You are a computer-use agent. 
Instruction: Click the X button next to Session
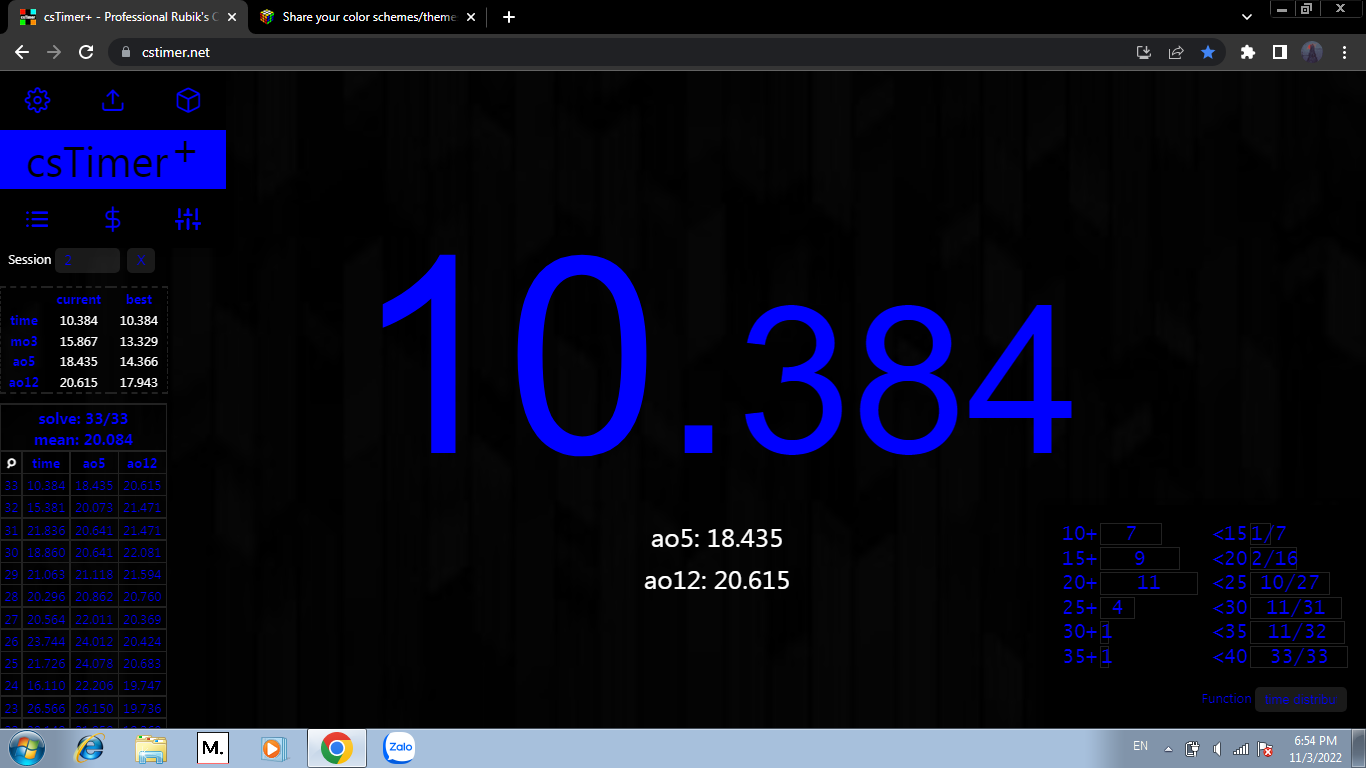(141, 261)
